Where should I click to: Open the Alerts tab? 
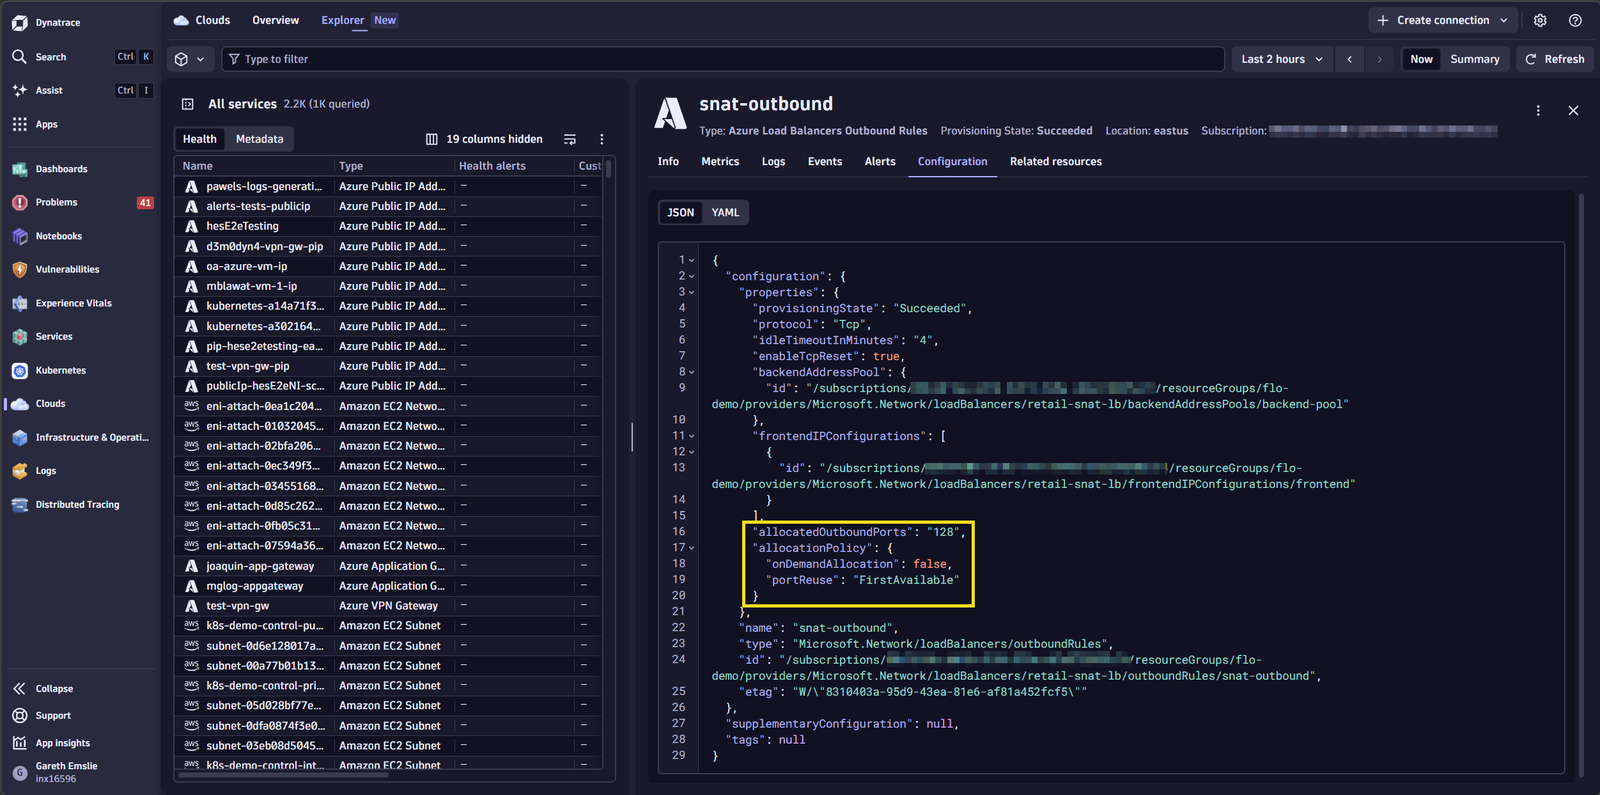click(x=880, y=162)
